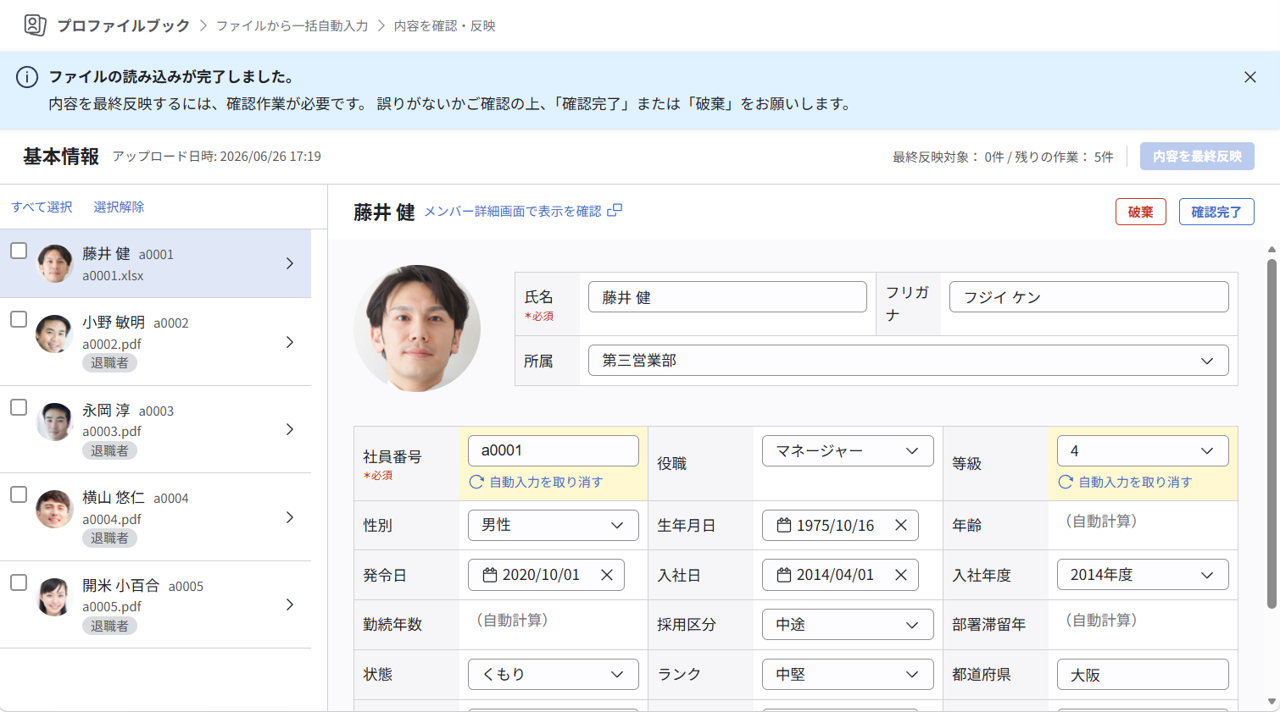Click 横山 悠仁 avatar thumbnail

(x=54, y=509)
